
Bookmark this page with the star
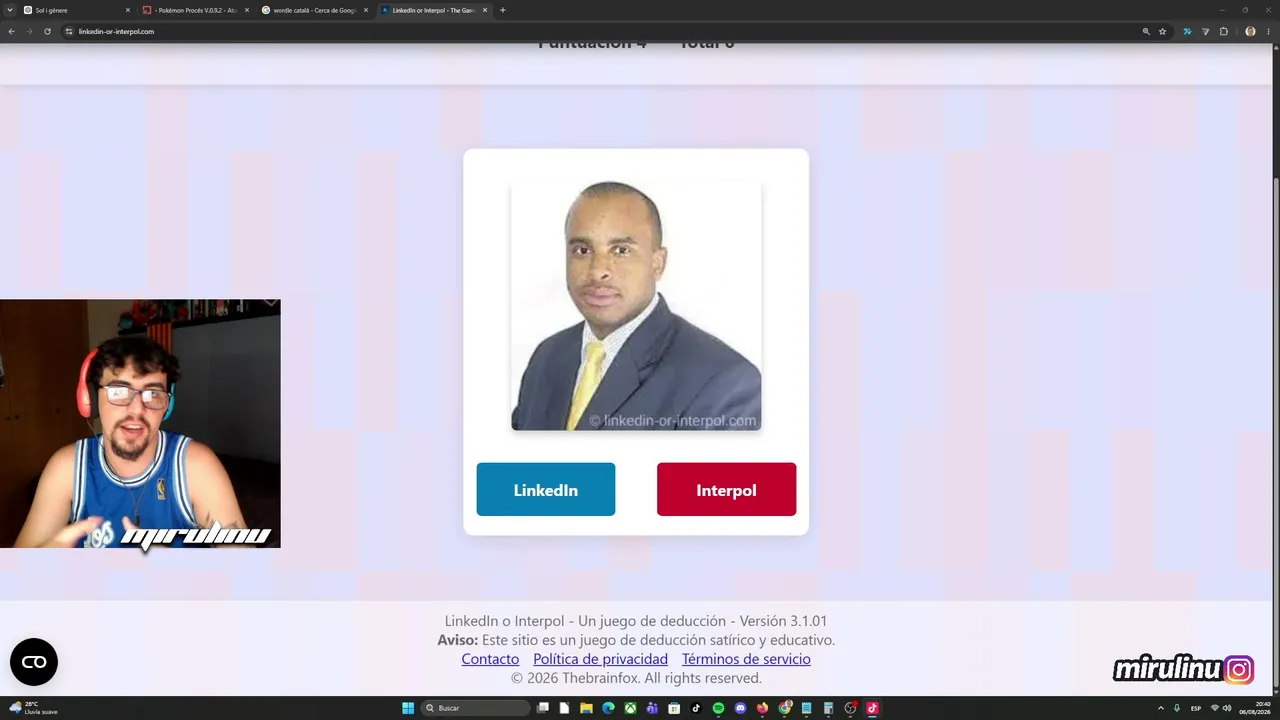tap(1162, 31)
